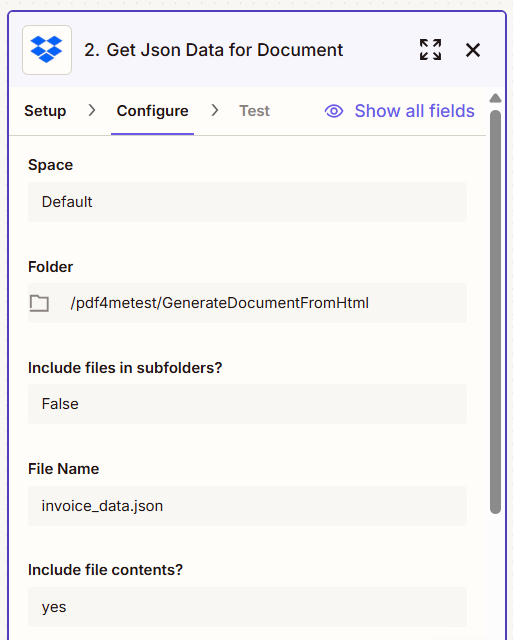This screenshot has width=513, height=640.
Task: Switch to the Setup tab
Action: tap(45, 111)
